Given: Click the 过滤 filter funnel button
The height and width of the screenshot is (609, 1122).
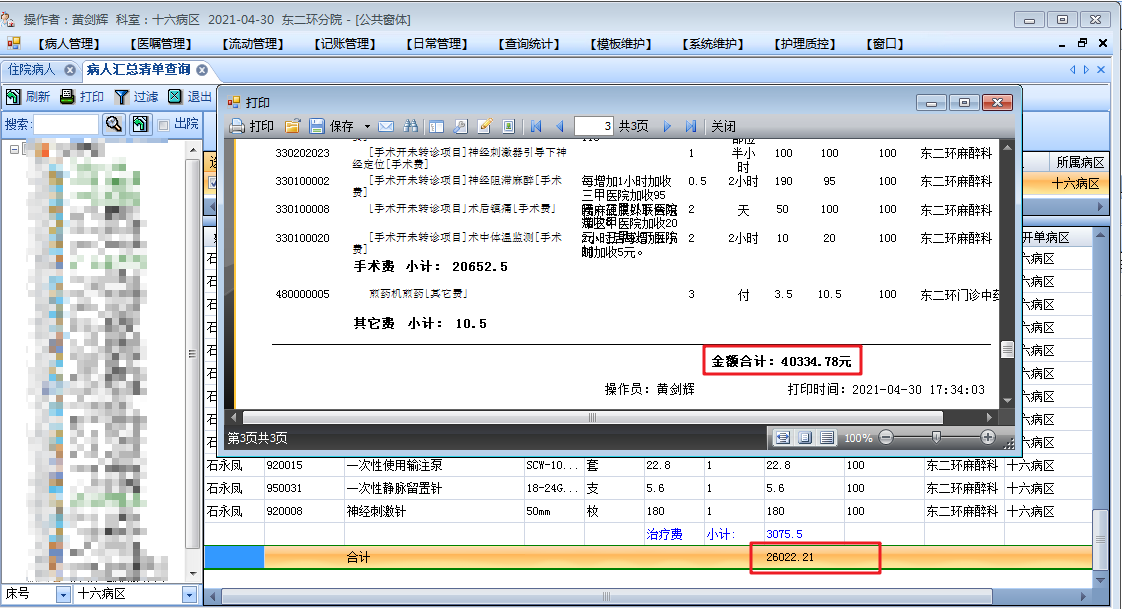Looking at the screenshot, I should pos(136,96).
